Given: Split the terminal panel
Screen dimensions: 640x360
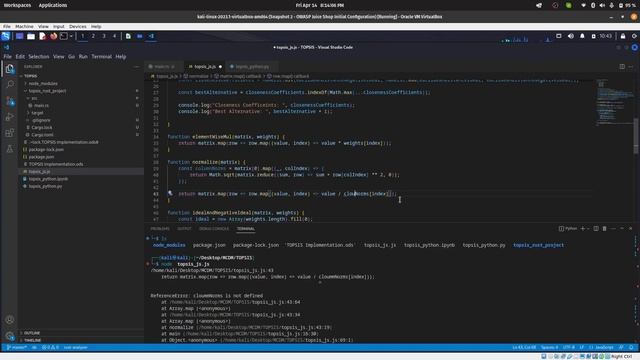Looking at the screenshot, I should (x=596, y=229).
